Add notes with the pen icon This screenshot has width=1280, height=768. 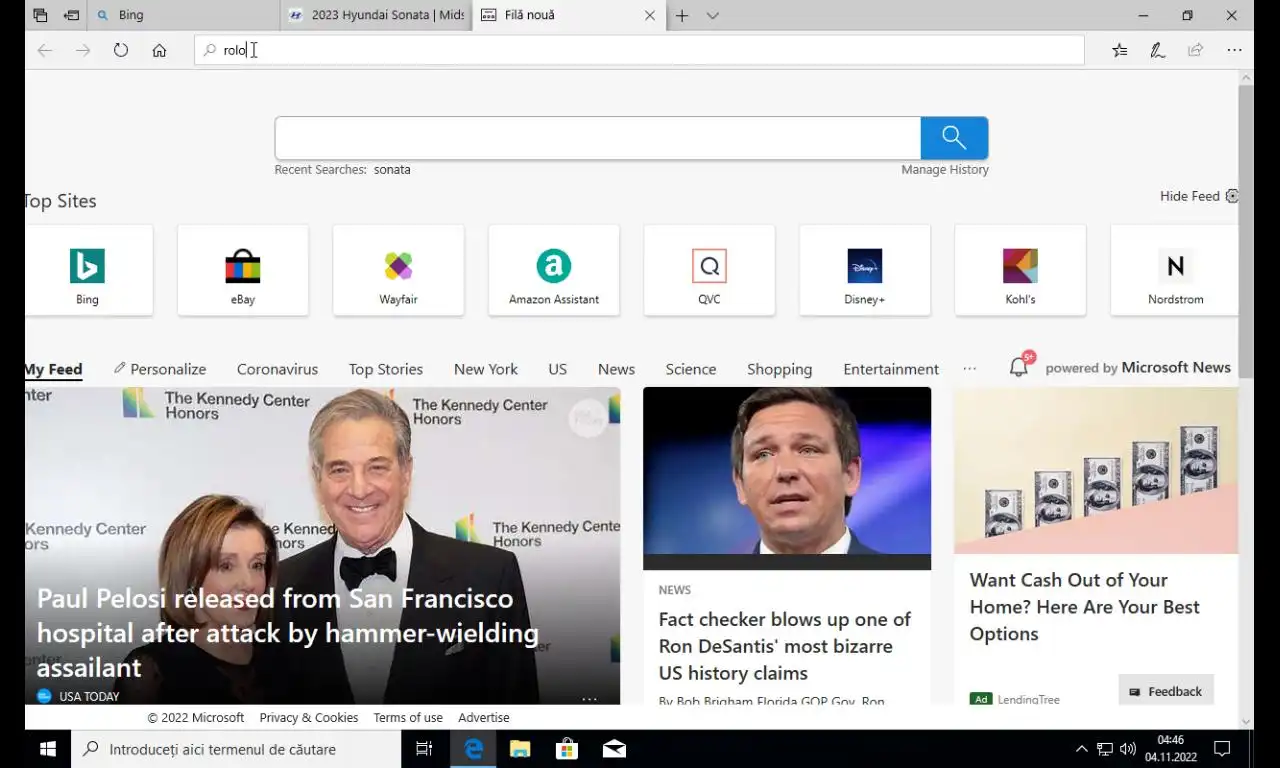pyautogui.click(x=1158, y=50)
